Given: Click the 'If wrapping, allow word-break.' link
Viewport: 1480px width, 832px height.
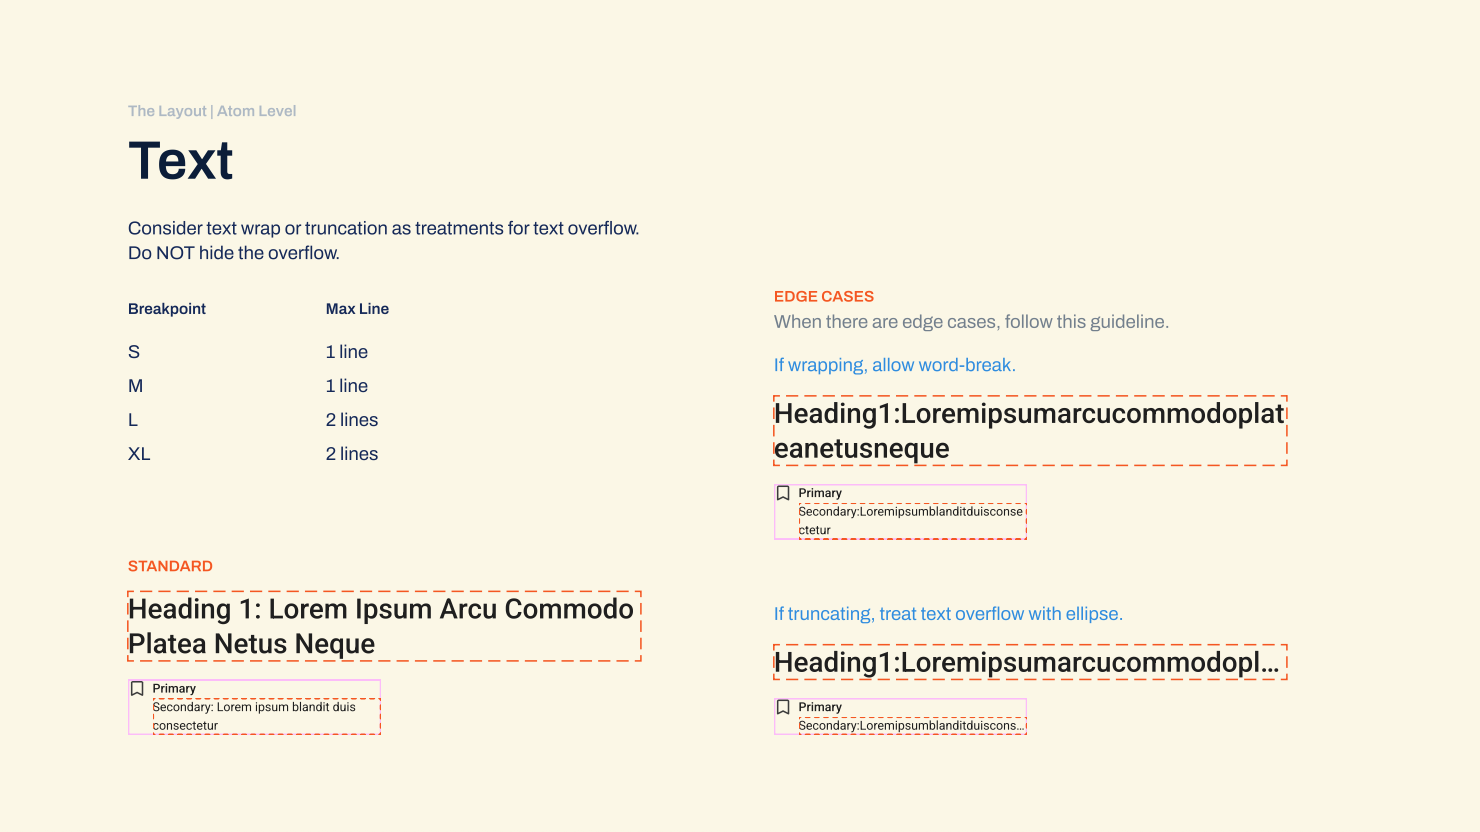Looking at the screenshot, I should 894,365.
